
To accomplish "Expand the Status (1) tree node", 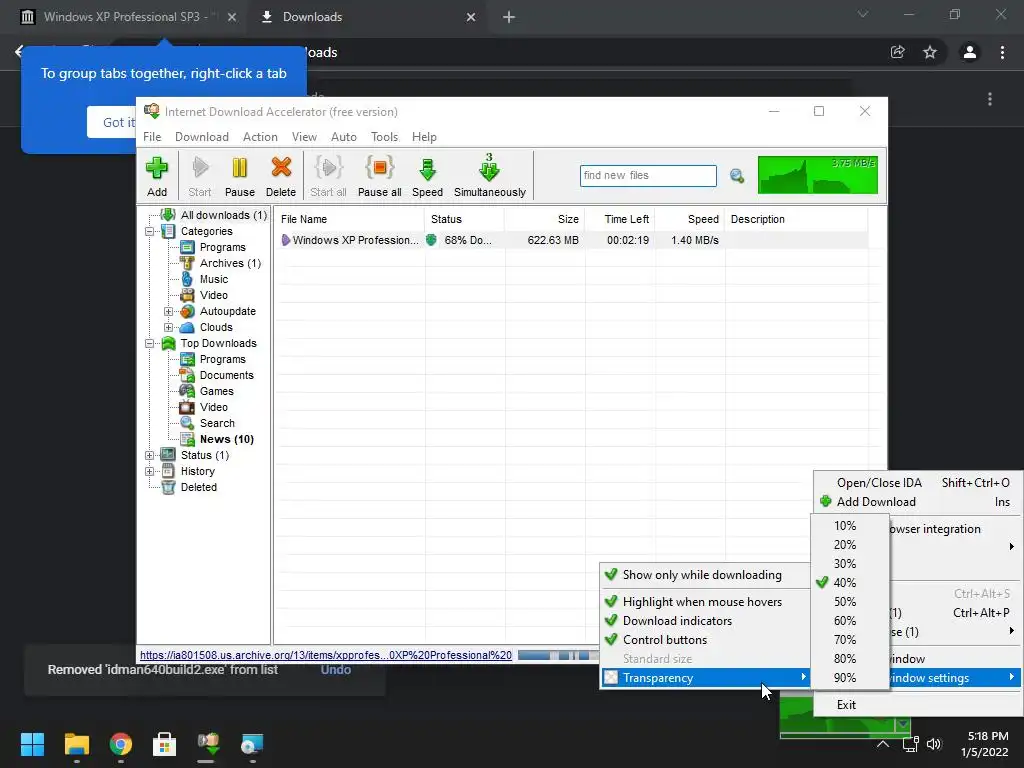I will [150, 455].
